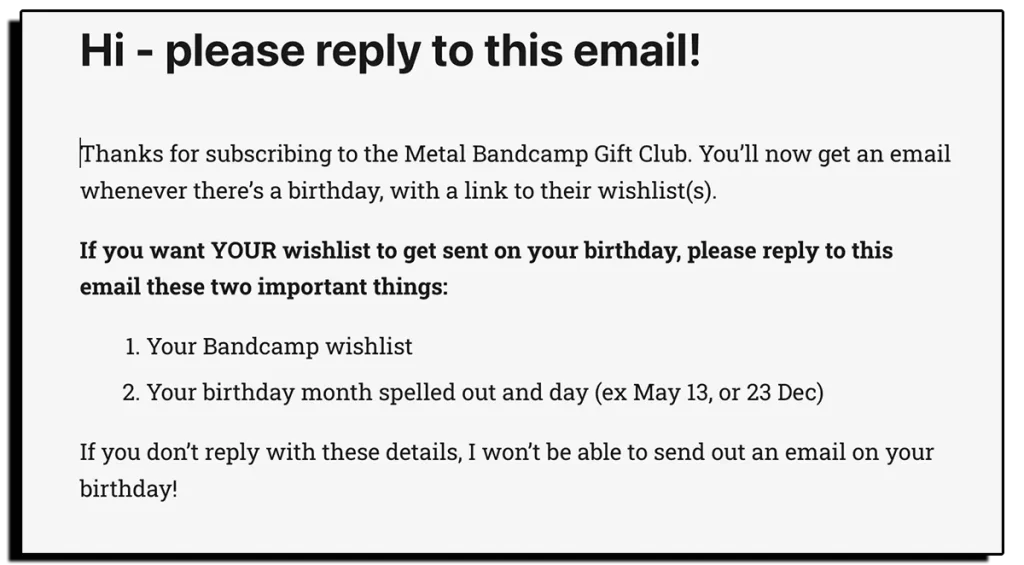Click the heading "Hi - please reply to this email!"
The height and width of the screenshot is (565, 1024).
point(390,52)
